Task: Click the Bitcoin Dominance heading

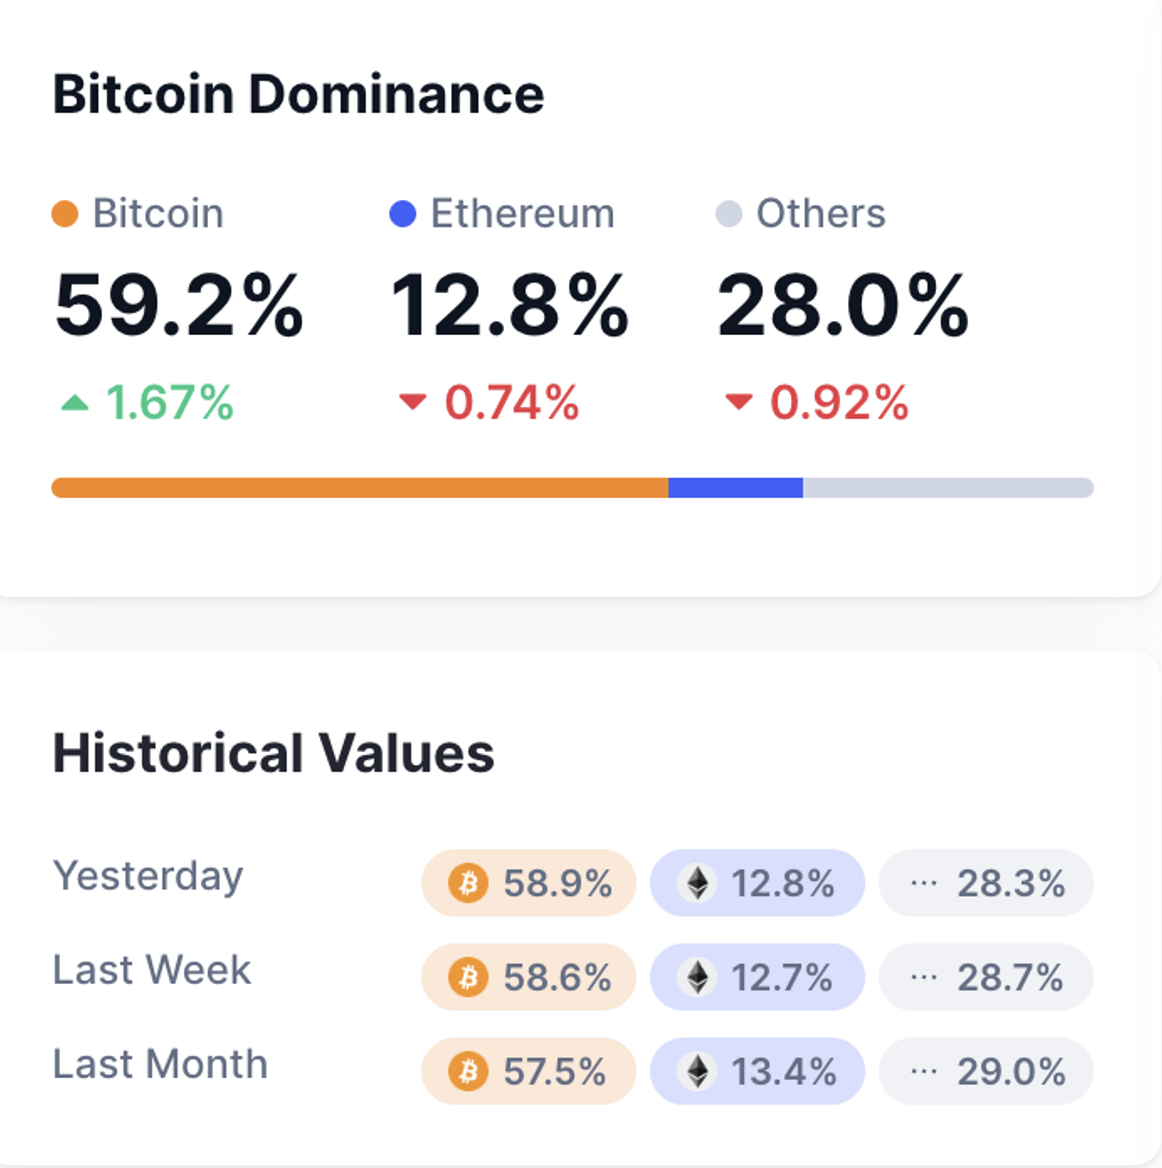Action: 298,95
